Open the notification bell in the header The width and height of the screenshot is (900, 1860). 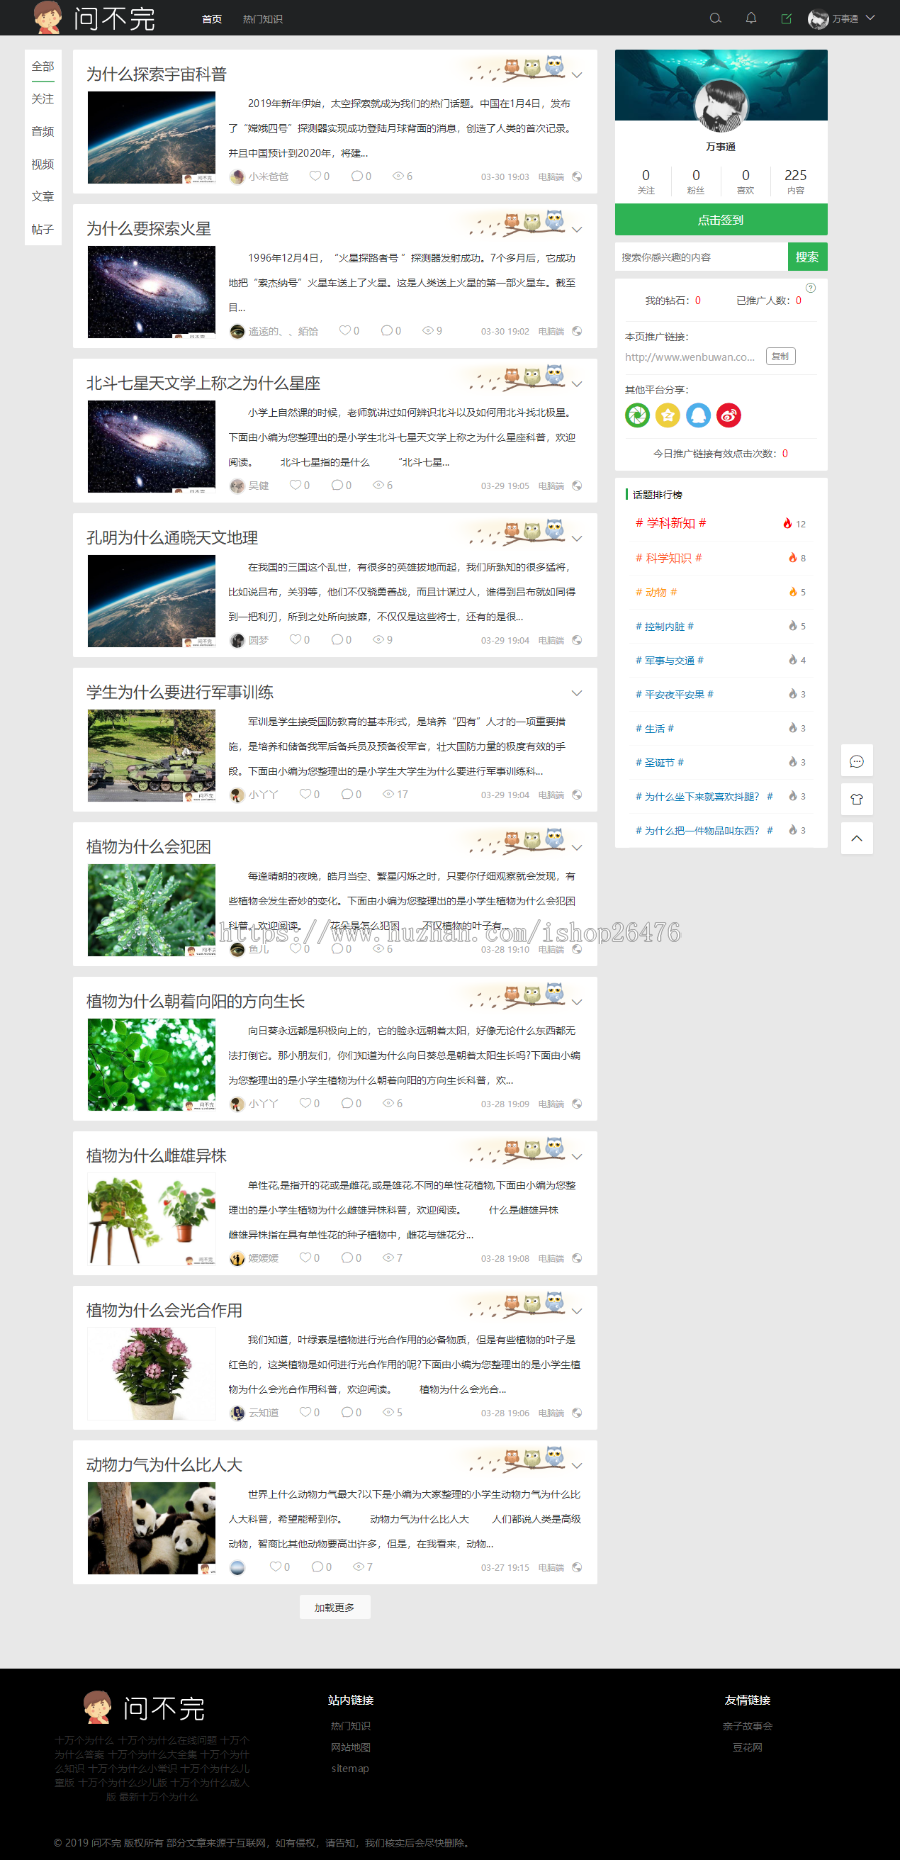(751, 18)
